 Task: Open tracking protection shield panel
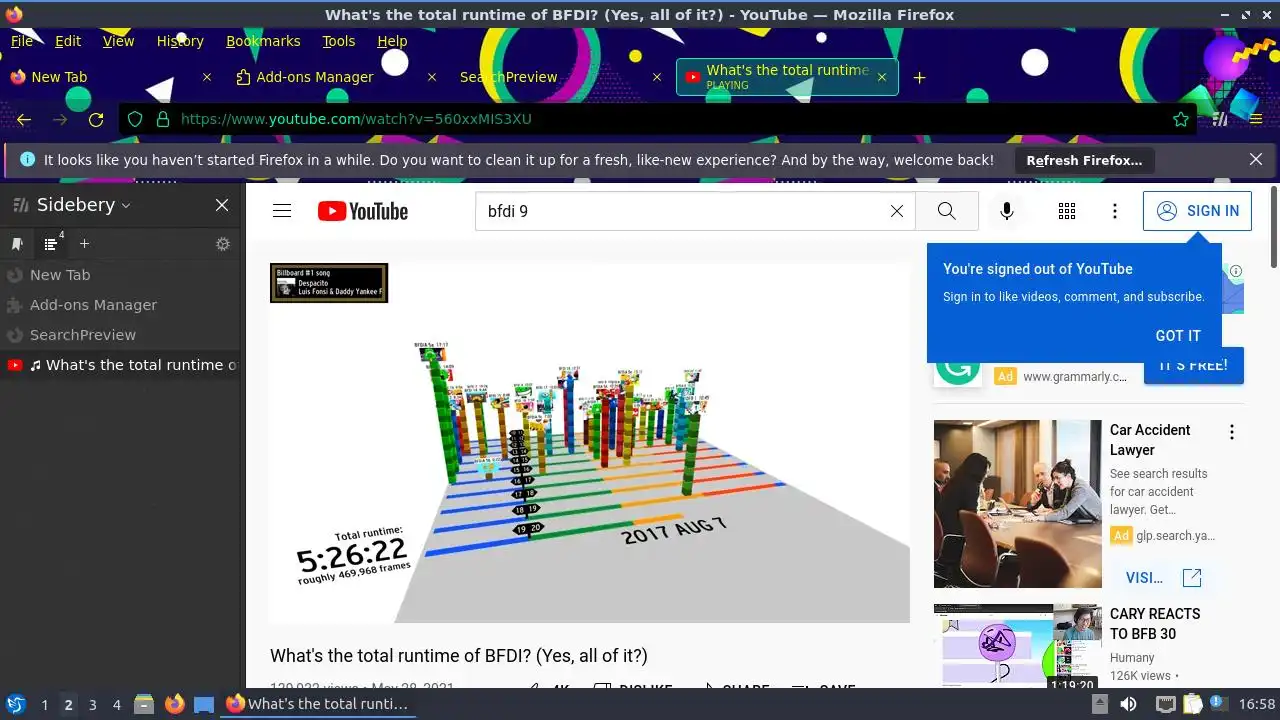(136, 119)
